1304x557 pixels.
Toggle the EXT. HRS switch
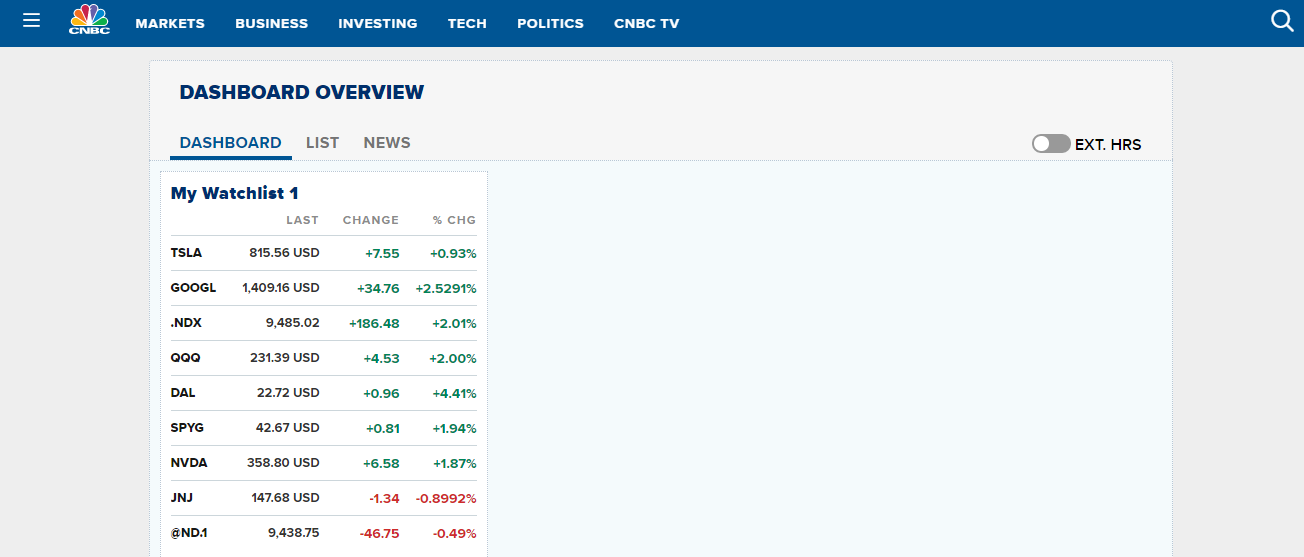click(1051, 144)
